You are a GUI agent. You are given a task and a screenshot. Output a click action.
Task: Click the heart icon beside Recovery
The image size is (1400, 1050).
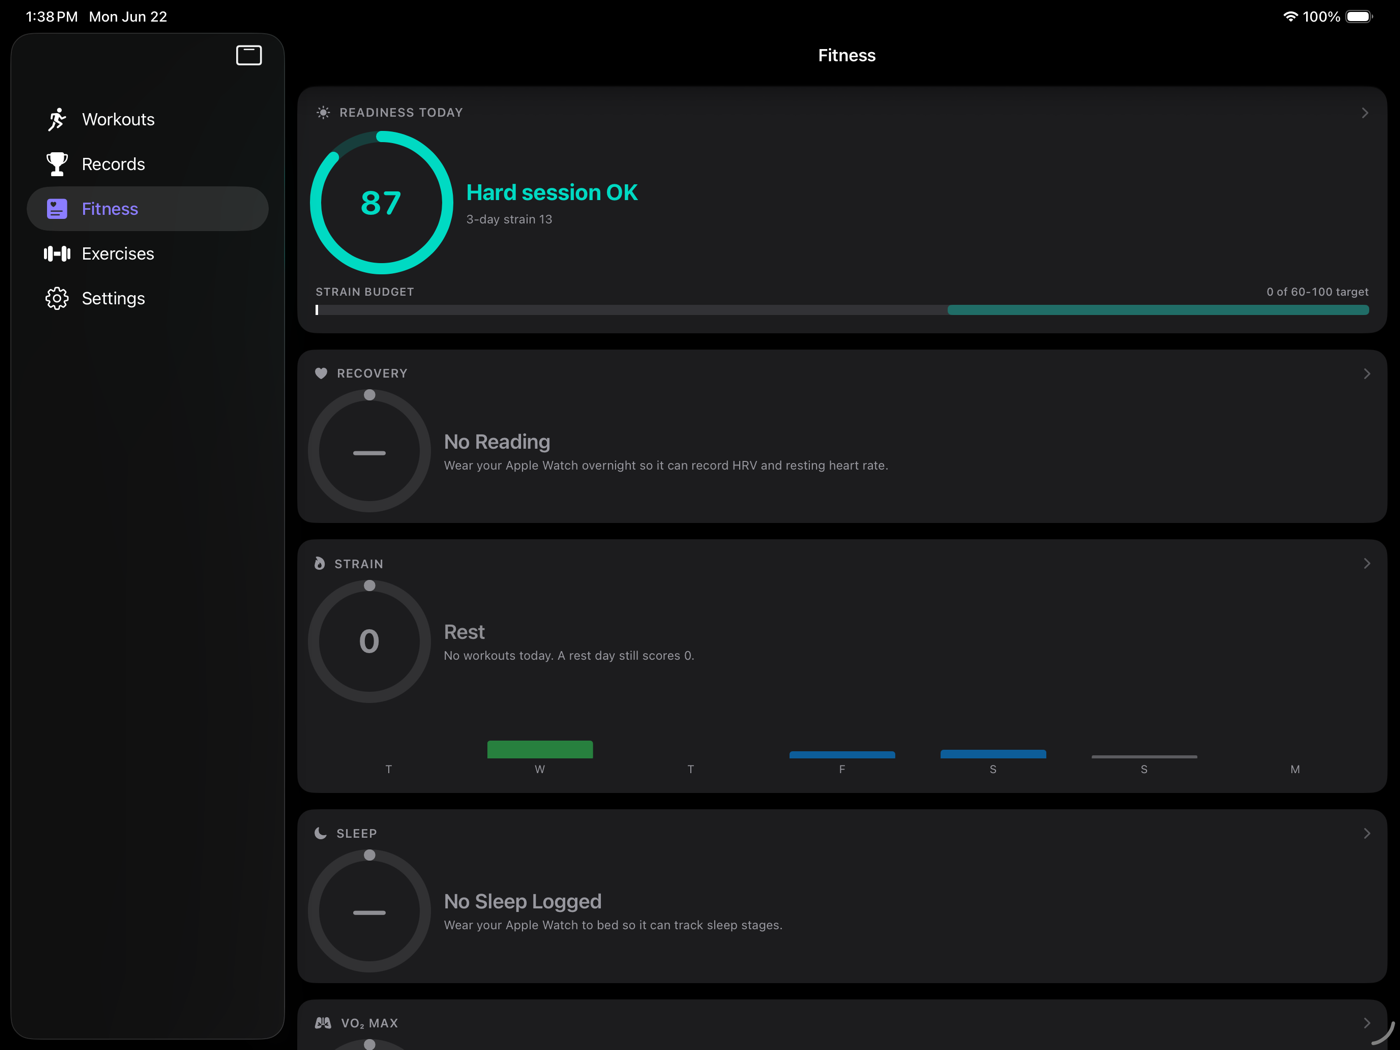click(321, 374)
